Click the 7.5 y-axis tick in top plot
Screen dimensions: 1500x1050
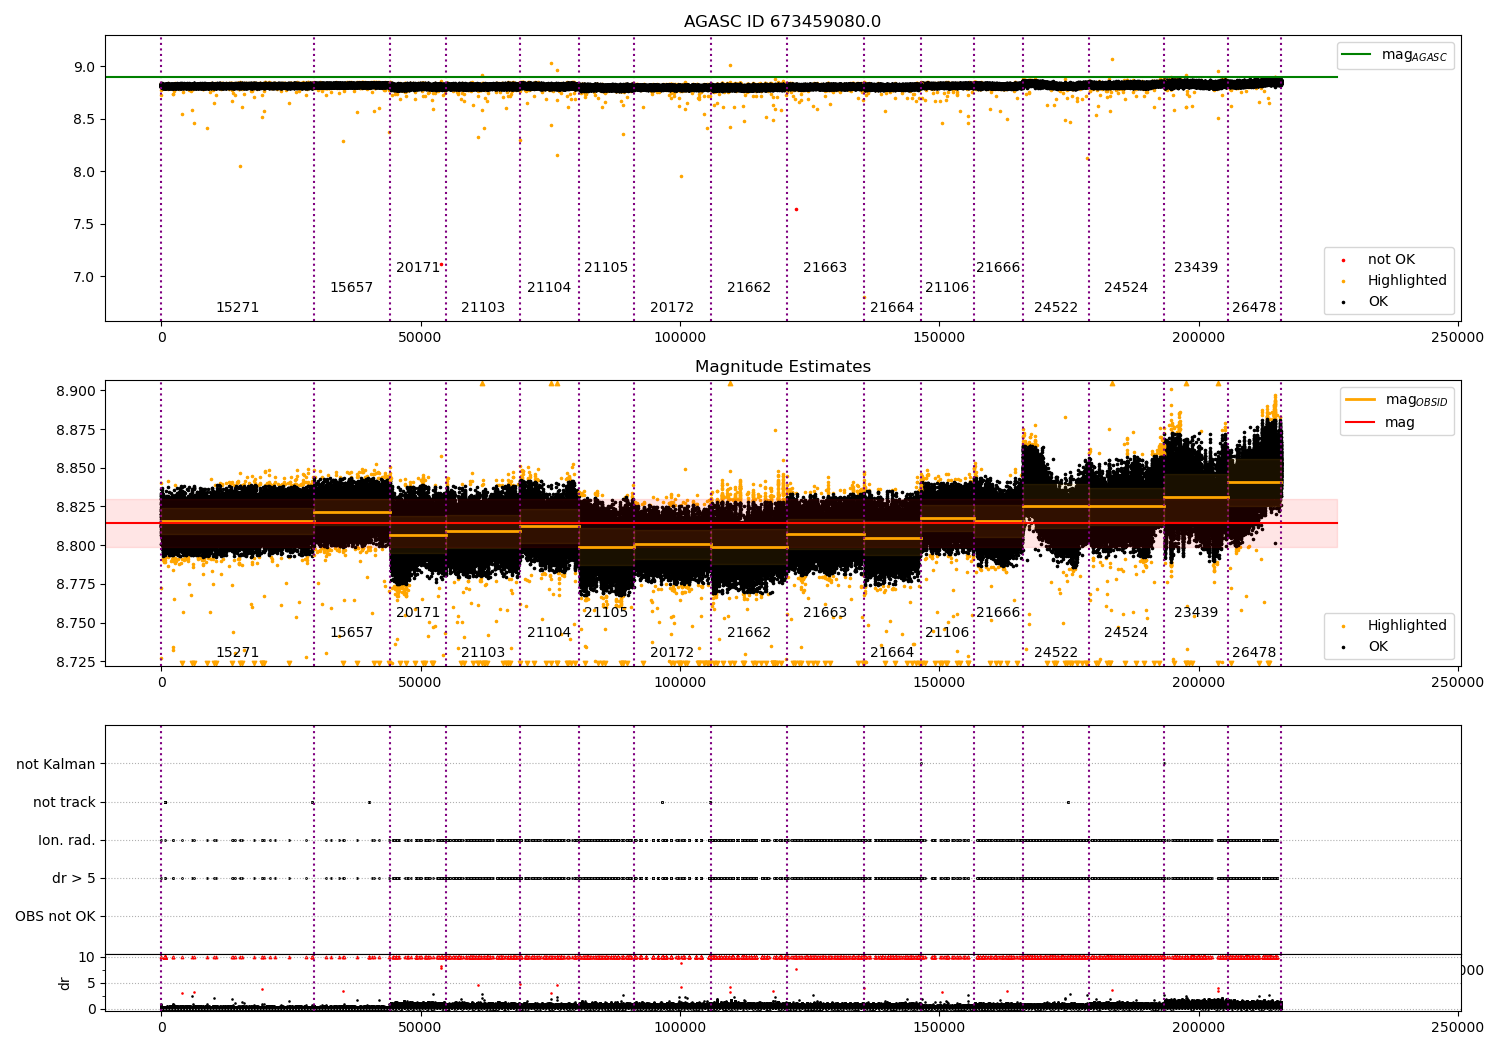coord(85,224)
